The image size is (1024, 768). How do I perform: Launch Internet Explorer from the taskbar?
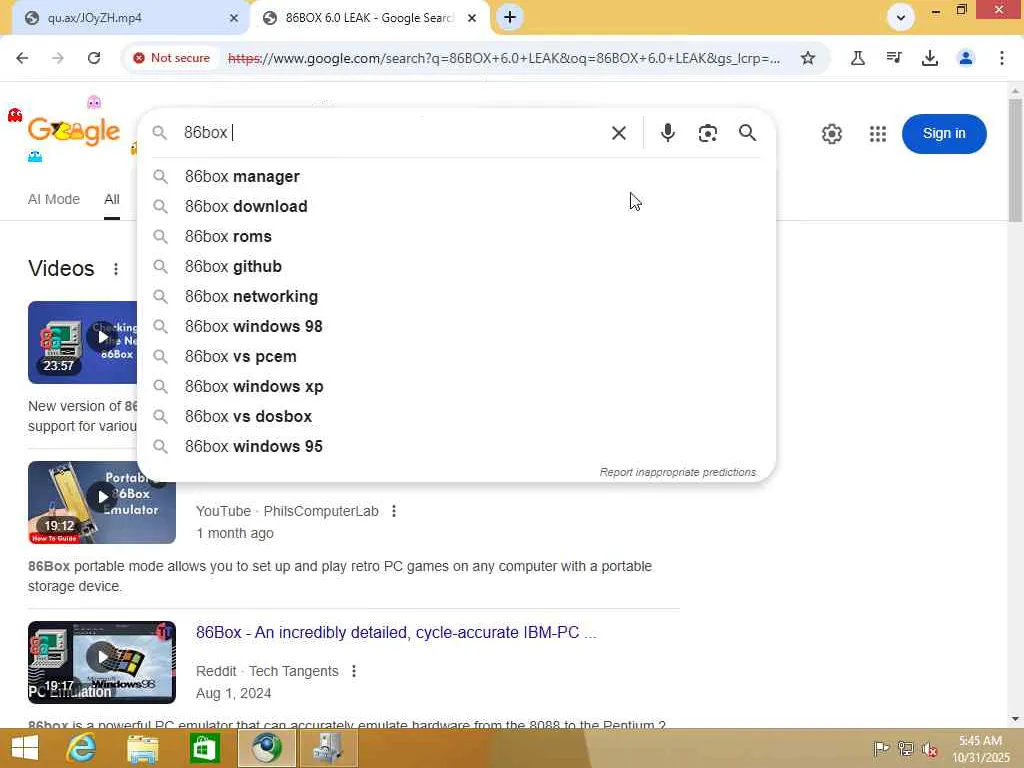(x=82, y=748)
